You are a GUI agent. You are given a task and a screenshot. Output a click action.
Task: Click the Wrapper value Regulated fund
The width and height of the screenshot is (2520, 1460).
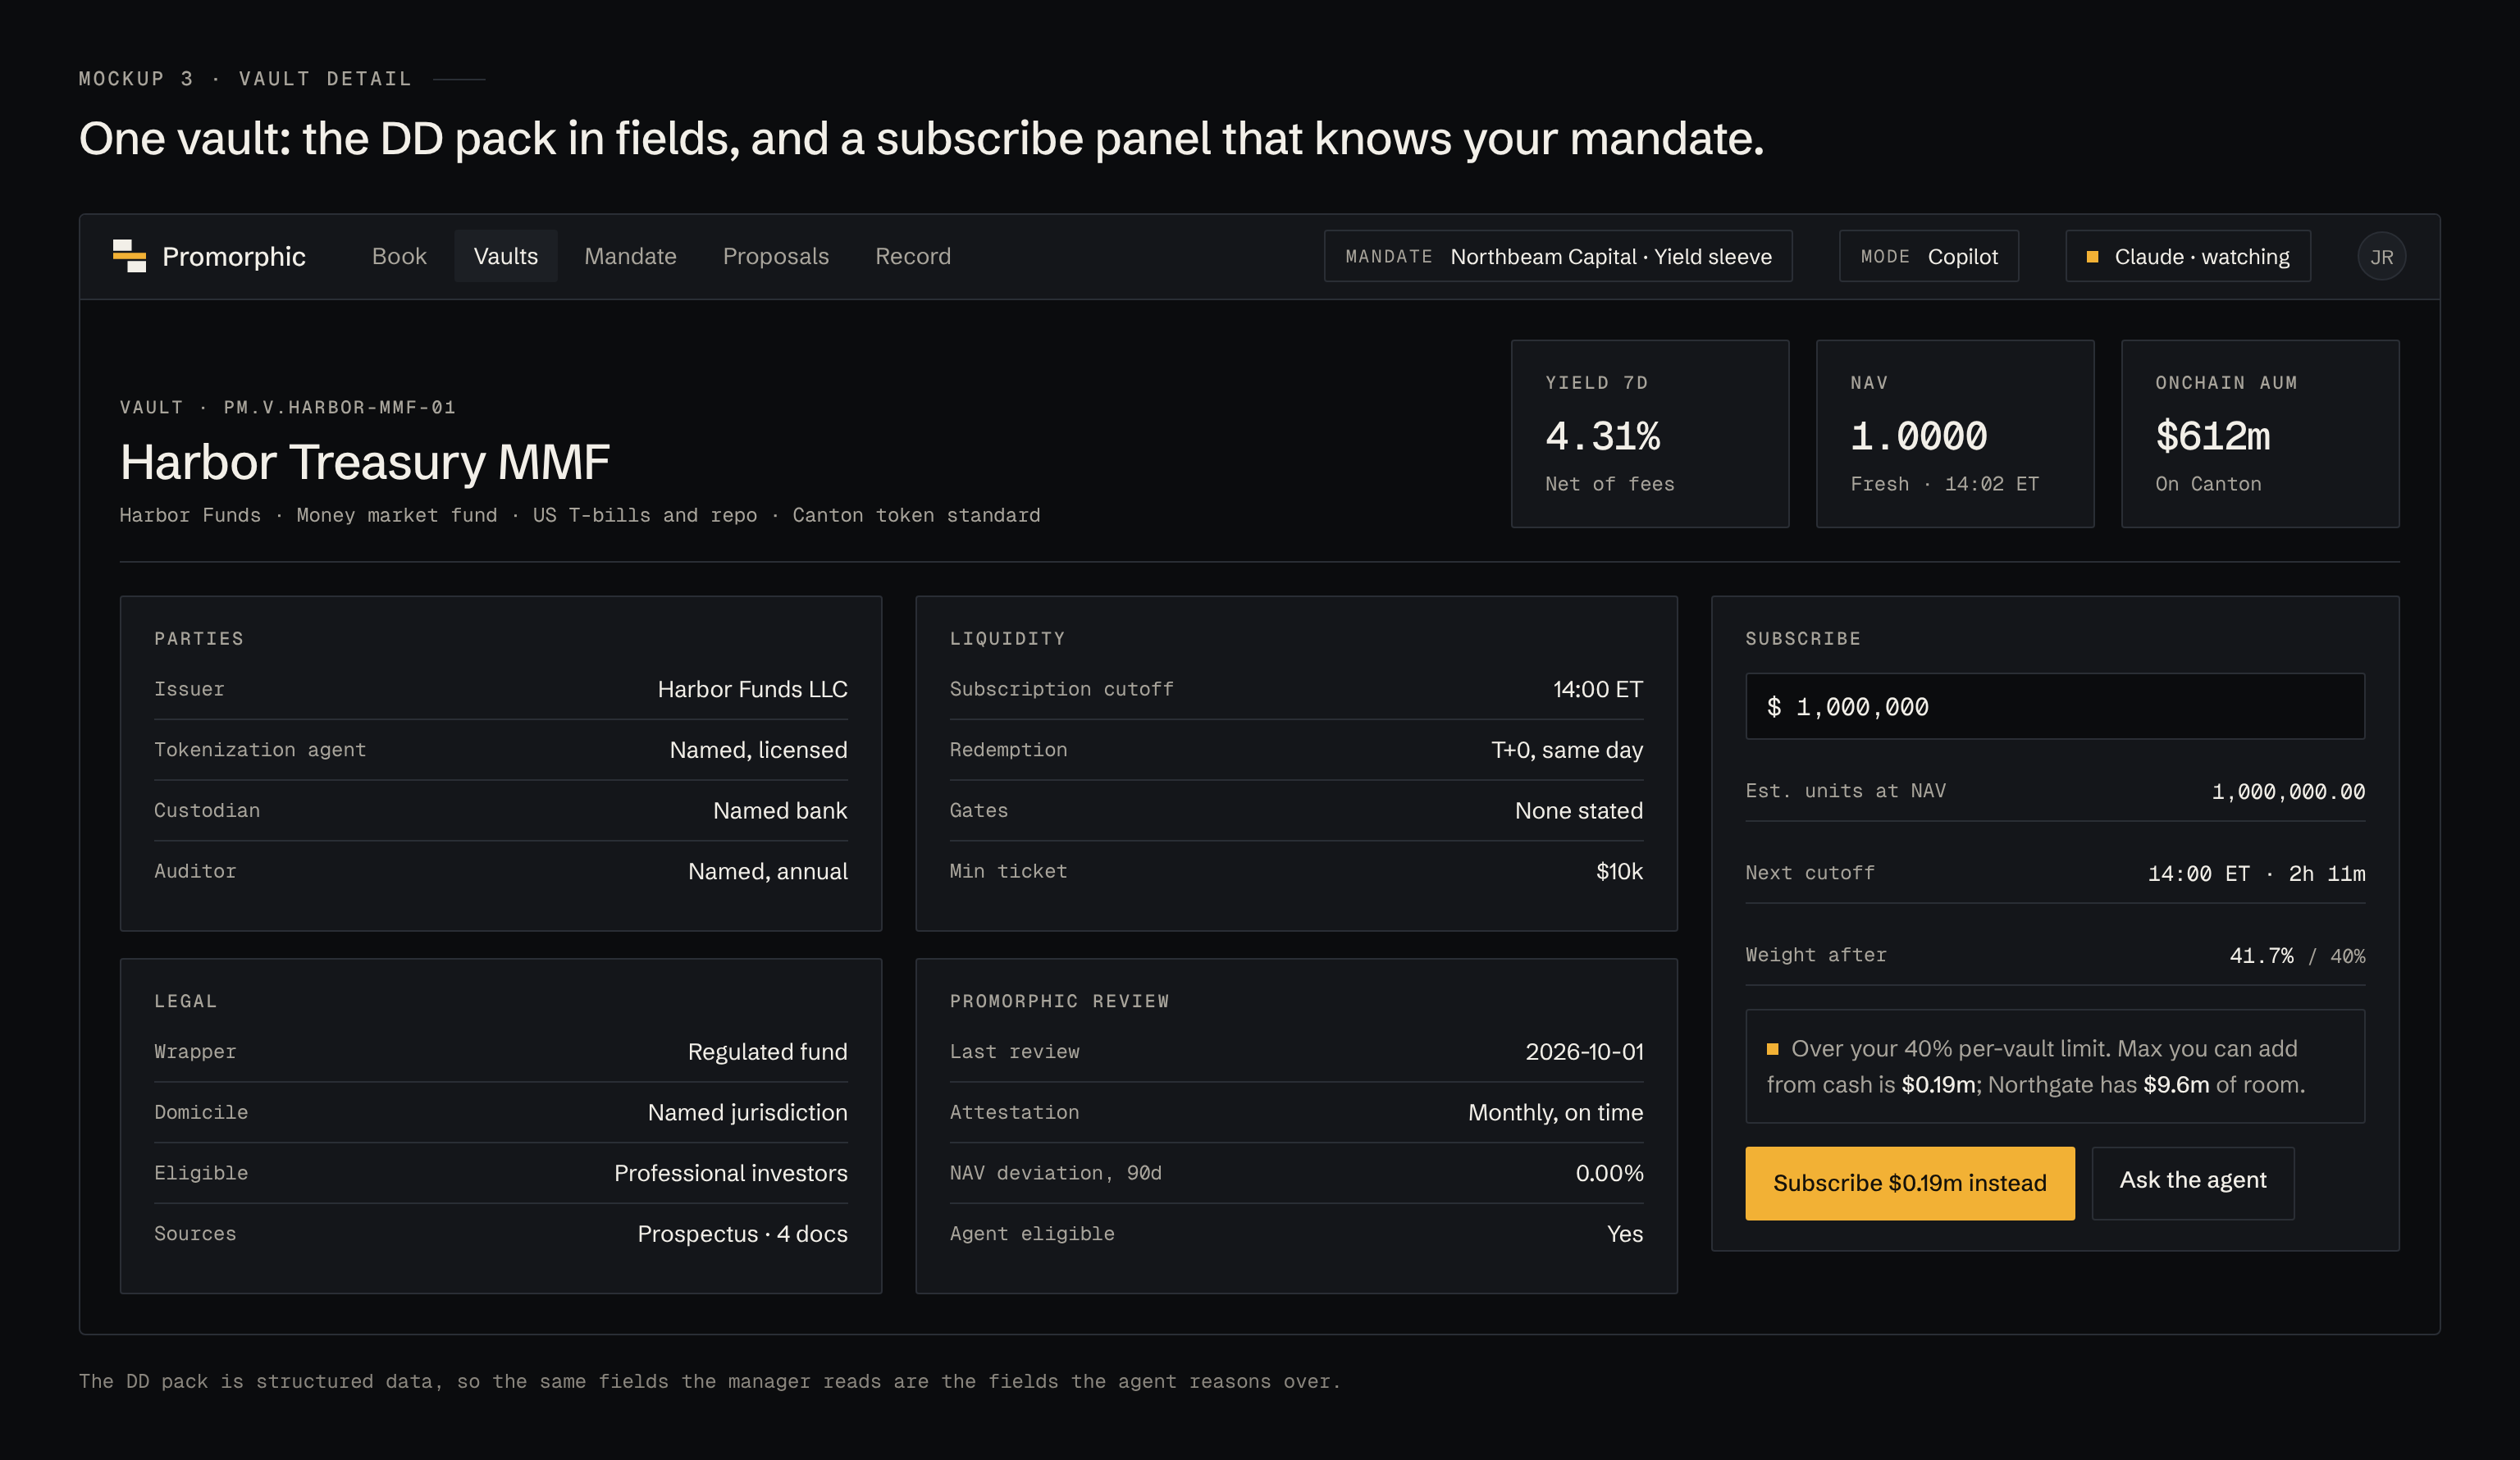767,1052
